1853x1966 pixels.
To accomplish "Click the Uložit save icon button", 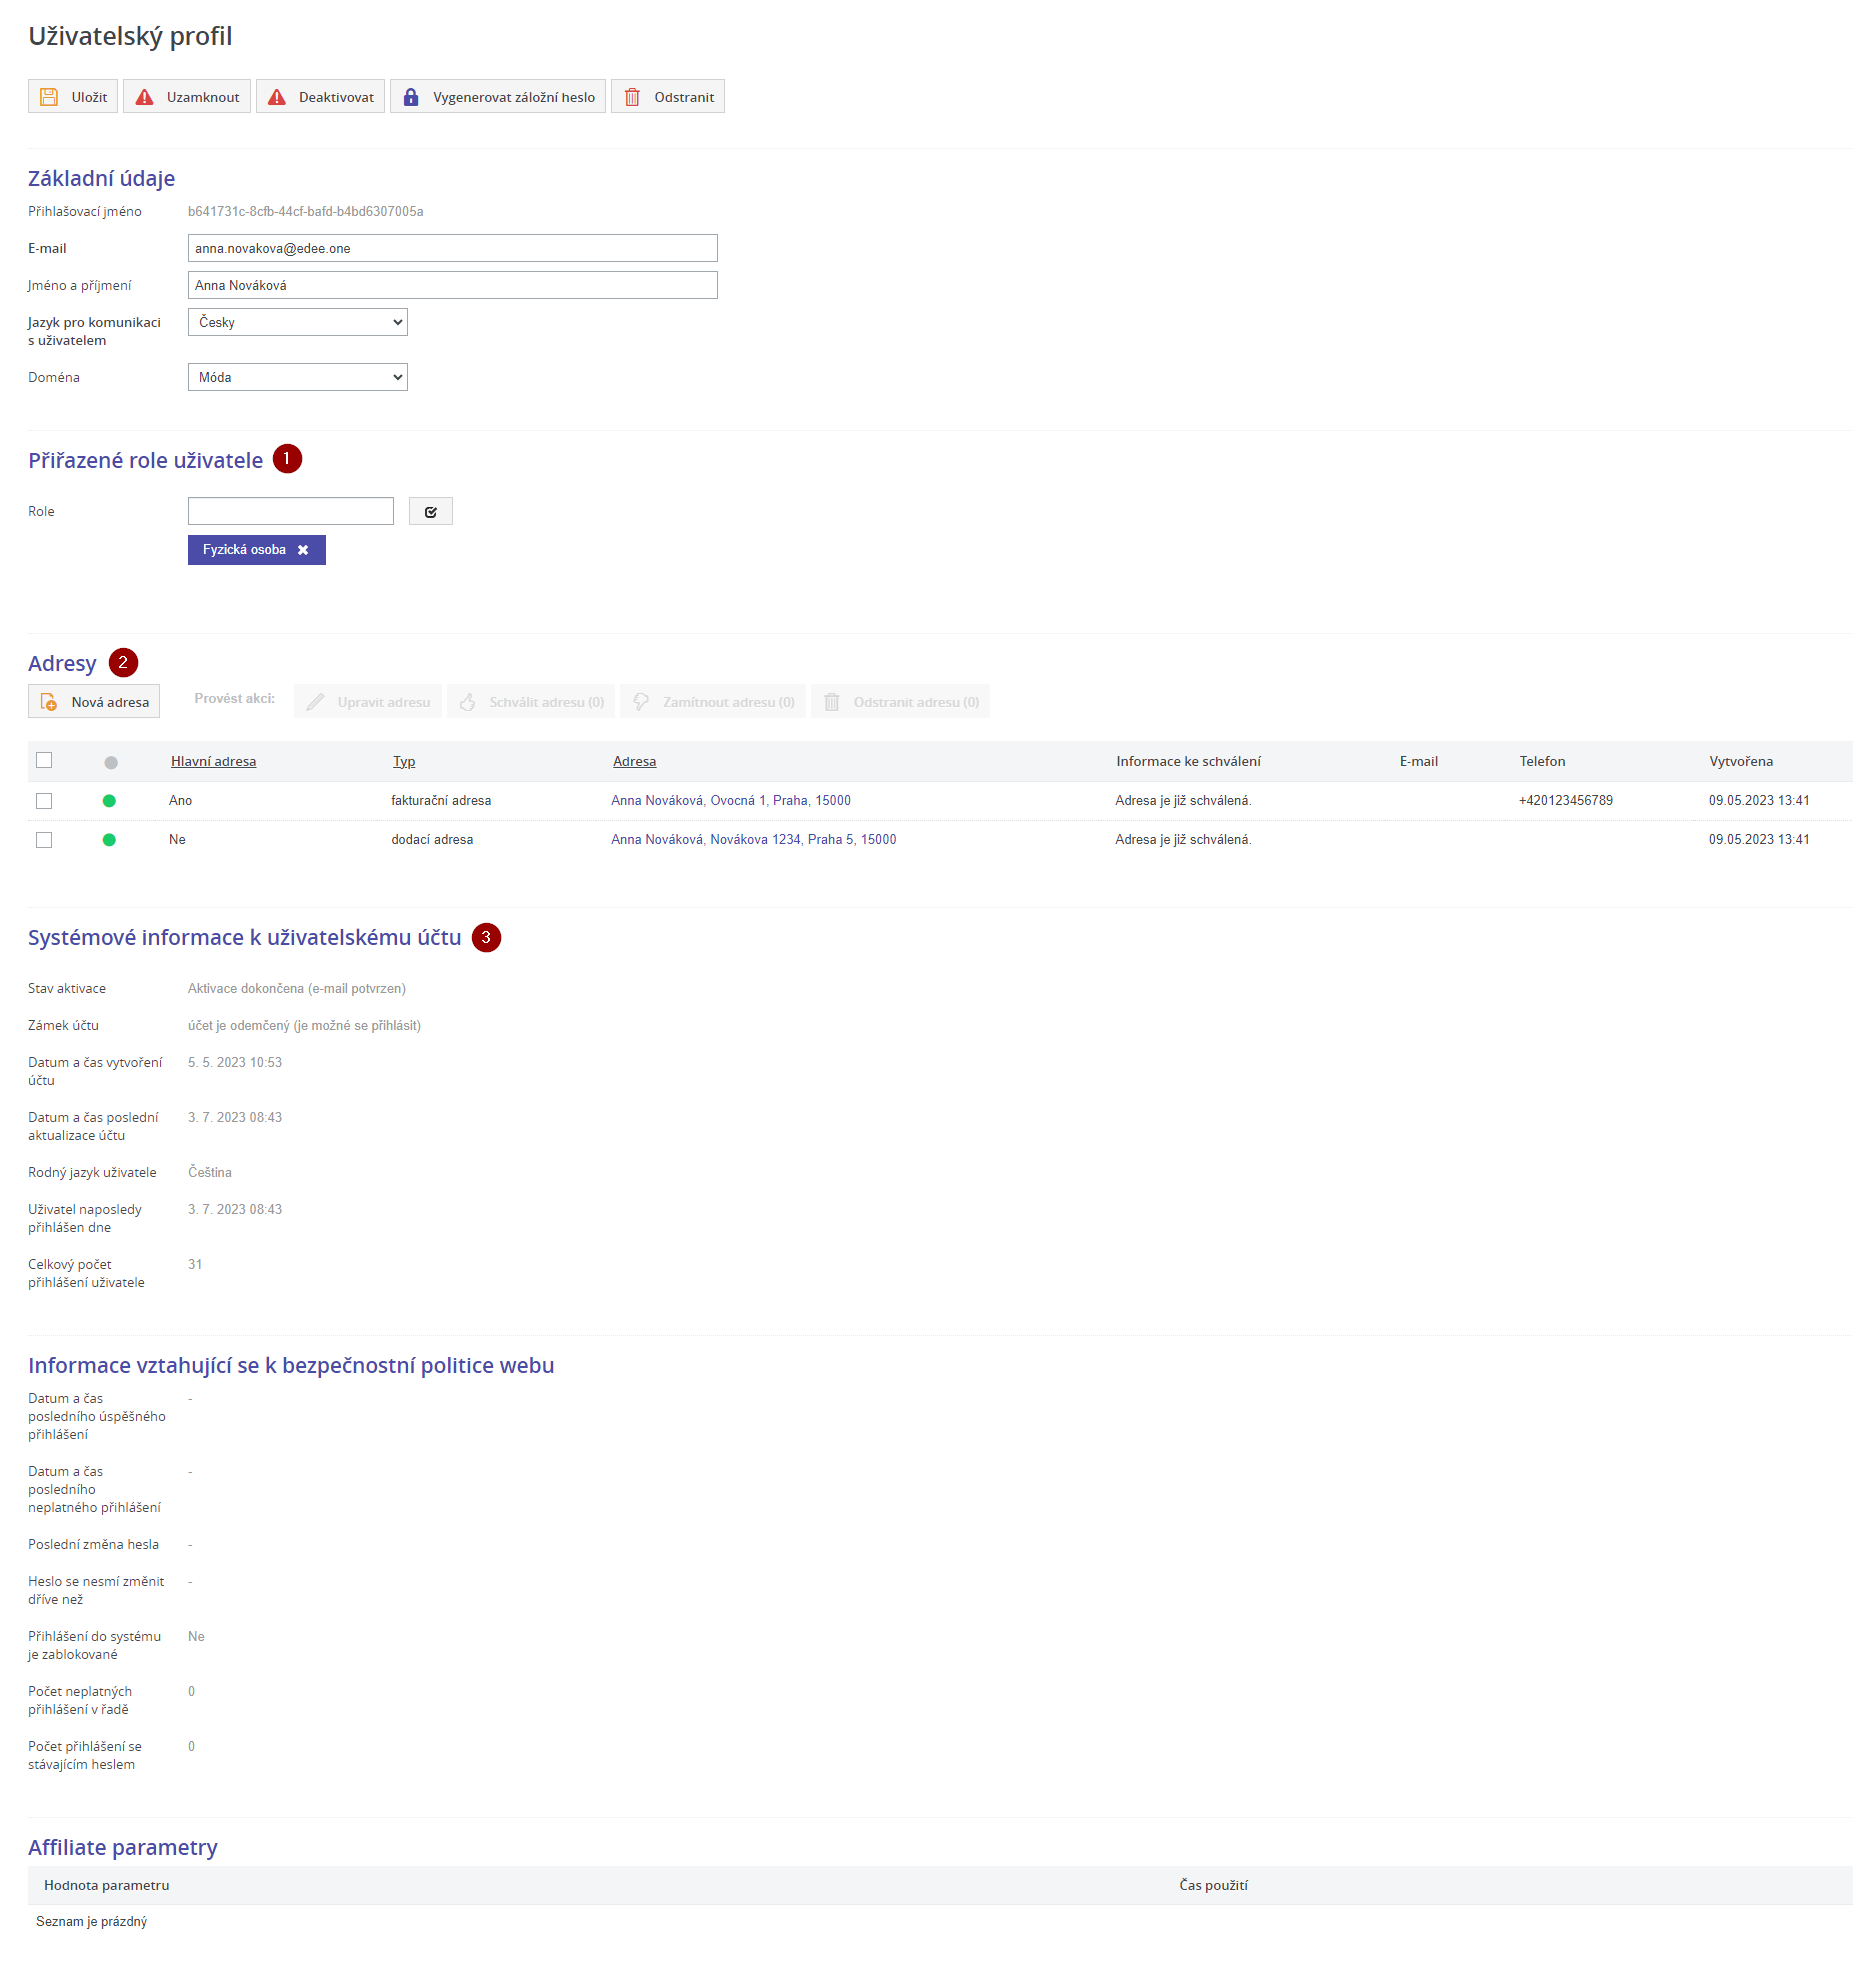I will click(49, 97).
